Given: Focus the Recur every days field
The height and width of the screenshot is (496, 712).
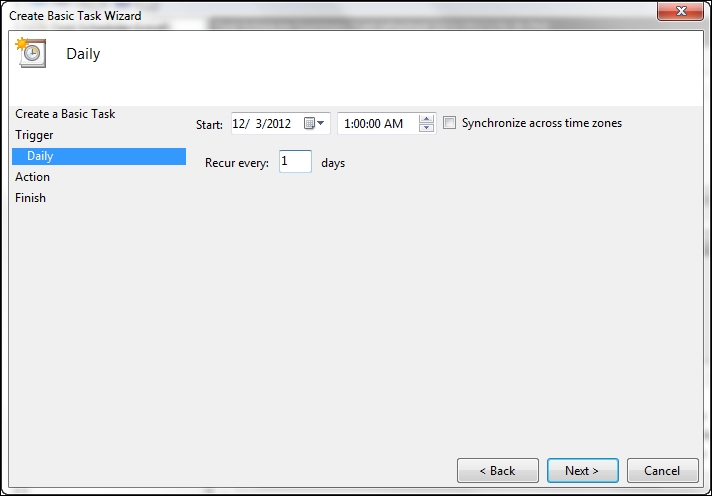Looking at the screenshot, I should click(295, 162).
